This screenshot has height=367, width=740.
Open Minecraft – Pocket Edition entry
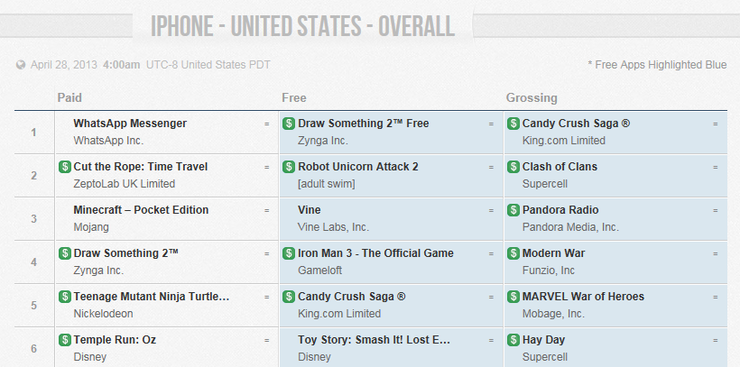point(141,210)
